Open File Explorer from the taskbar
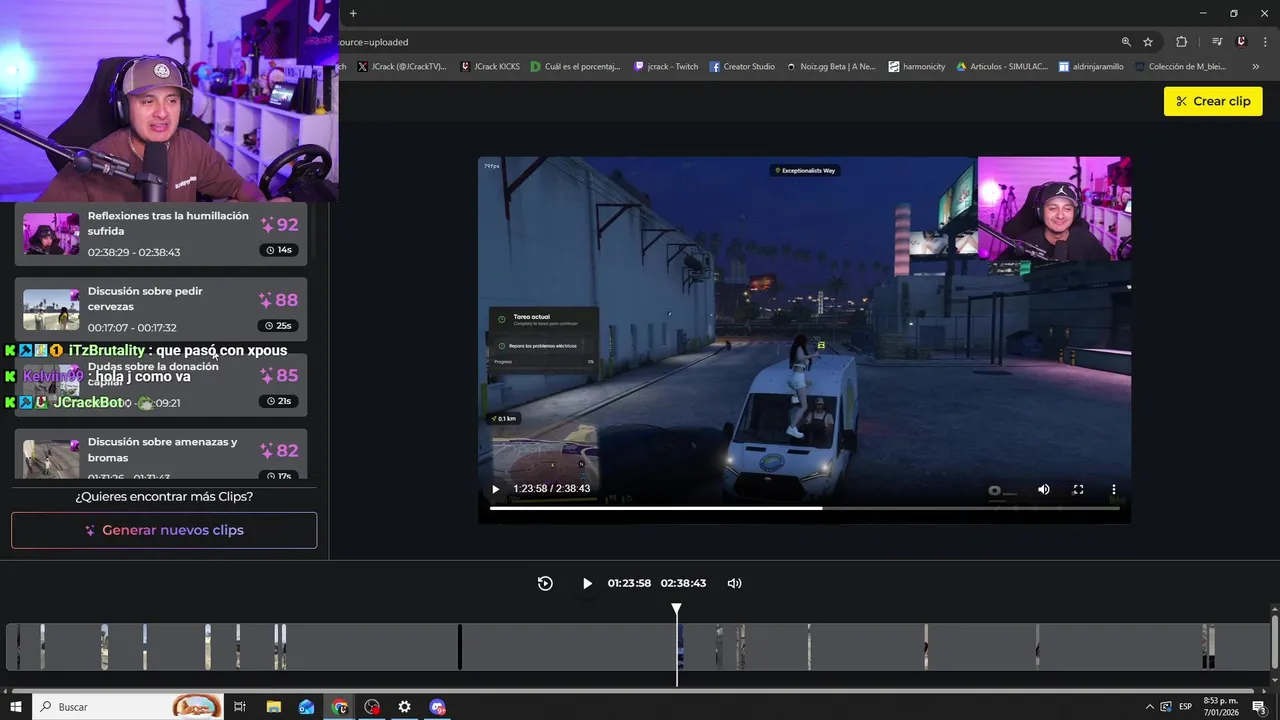The width and height of the screenshot is (1280, 720). point(273,707)
